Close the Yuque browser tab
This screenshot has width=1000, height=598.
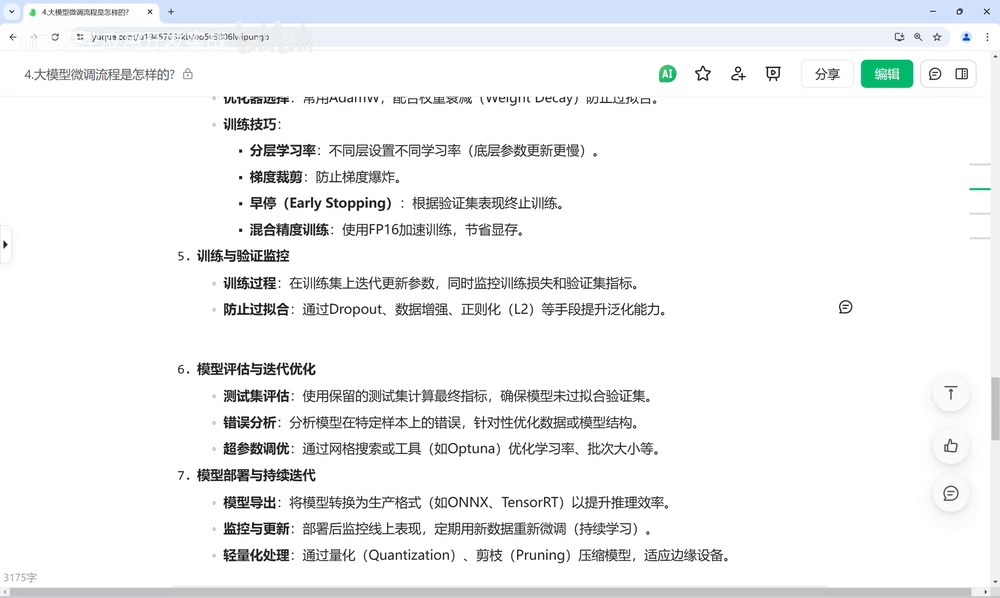point(150,11)
